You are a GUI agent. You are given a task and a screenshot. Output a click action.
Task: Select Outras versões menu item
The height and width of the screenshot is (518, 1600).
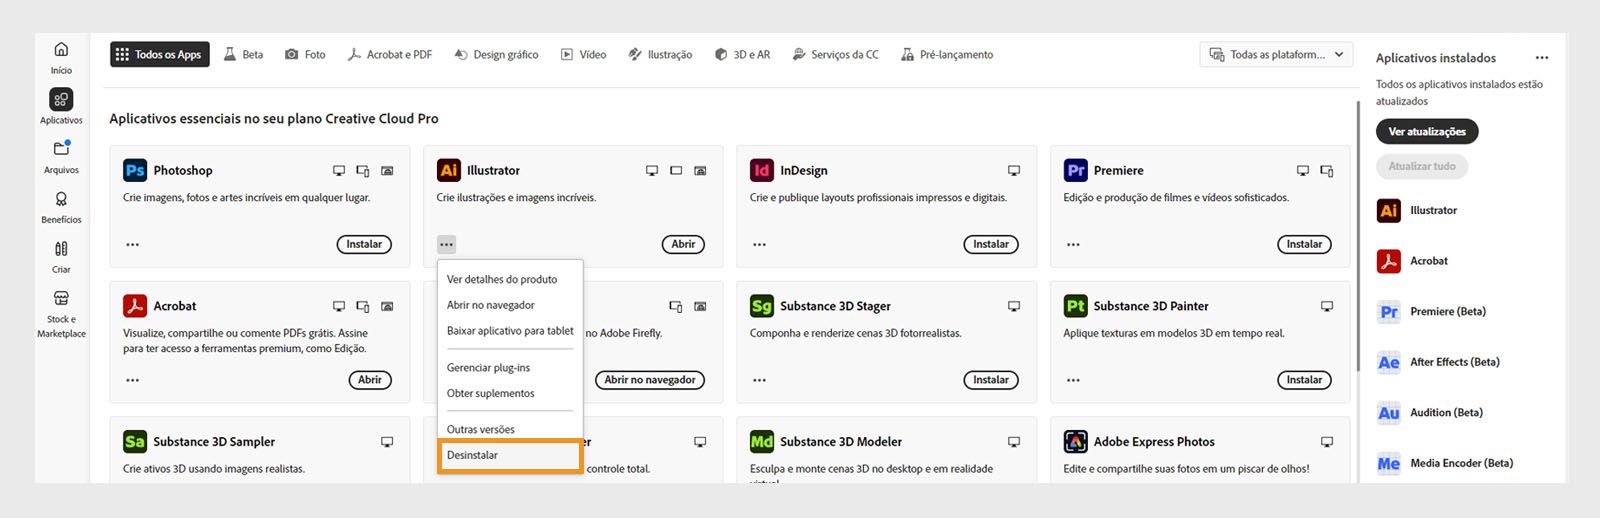click(x=510, y=429)
